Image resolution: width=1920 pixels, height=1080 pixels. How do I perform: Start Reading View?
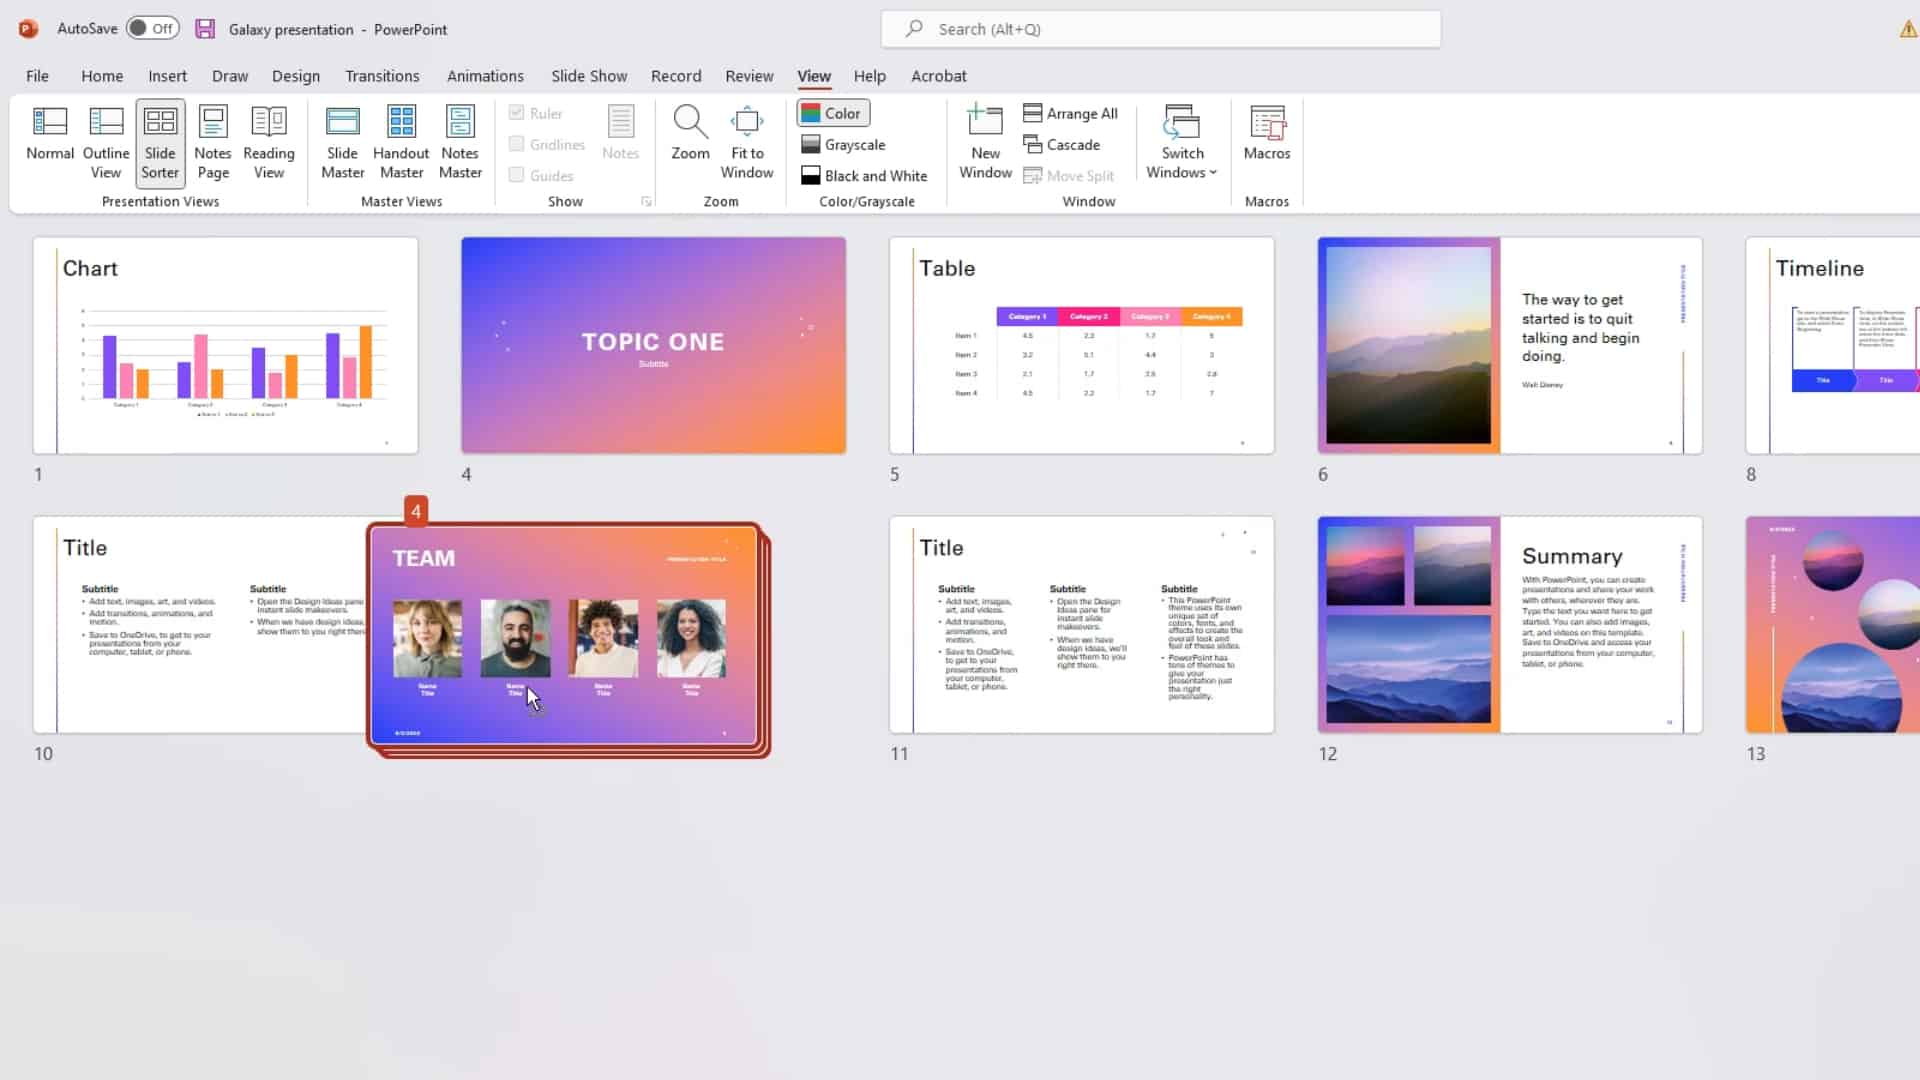click(268, 140)
